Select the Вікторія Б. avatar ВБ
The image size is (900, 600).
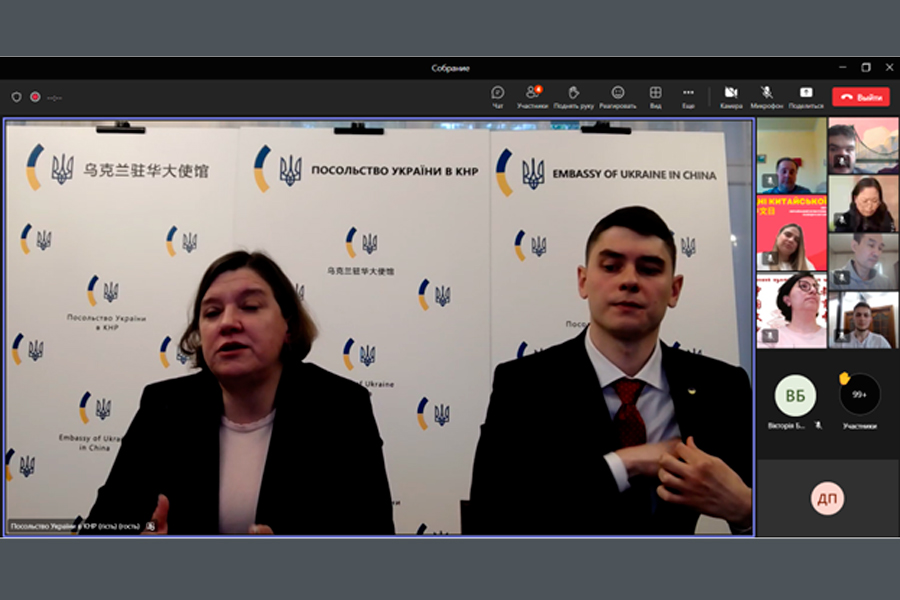(x=795, y=395)
